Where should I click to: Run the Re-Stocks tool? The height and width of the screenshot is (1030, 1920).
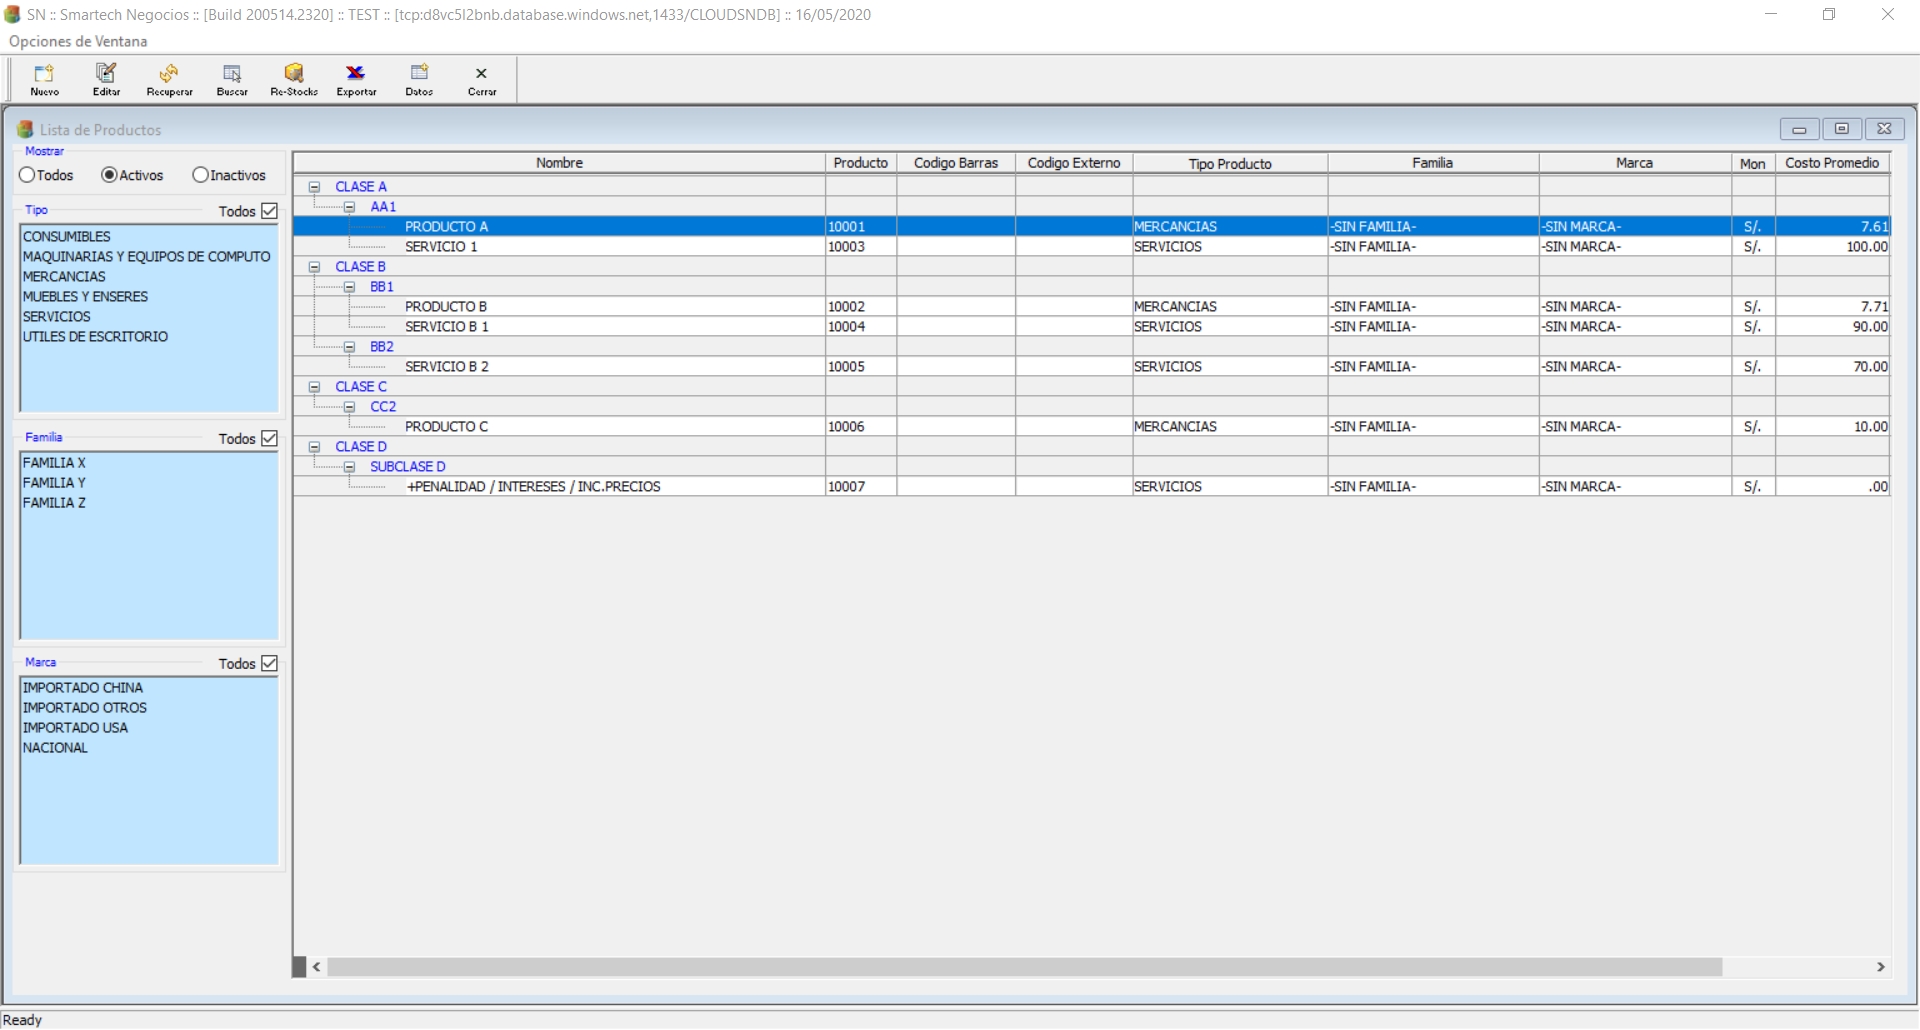pyautogui.click(x=294, y=80)
